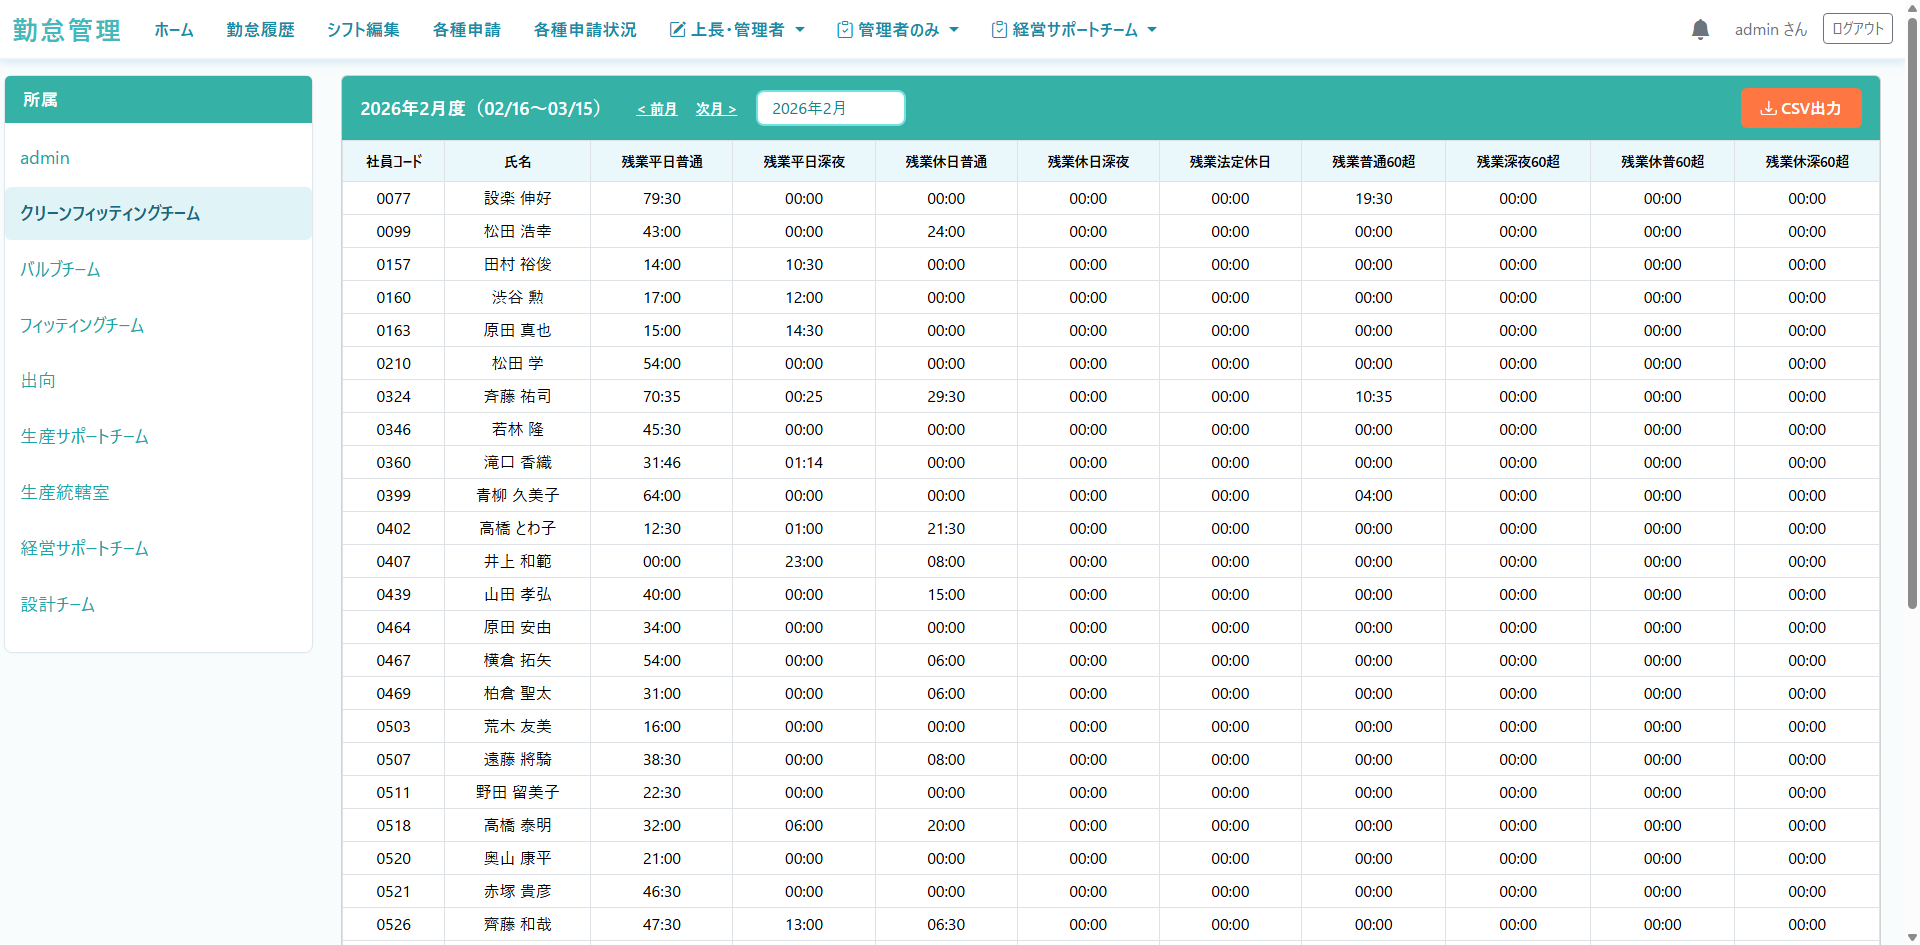Viewport: 1920px width, 945px height.
Task: Click employee name 奥山 康平
Action: pos(518,859)
